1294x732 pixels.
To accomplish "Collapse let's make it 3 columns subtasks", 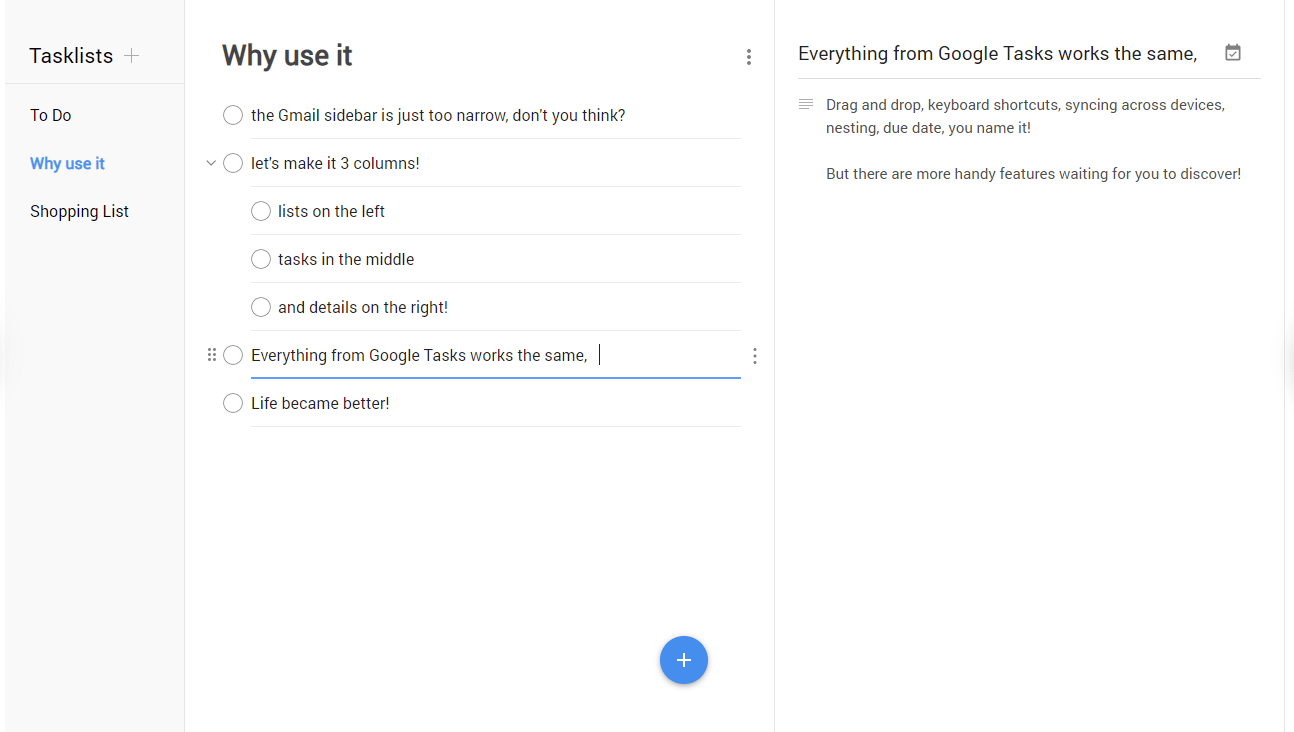I will (x=211, y=163).
